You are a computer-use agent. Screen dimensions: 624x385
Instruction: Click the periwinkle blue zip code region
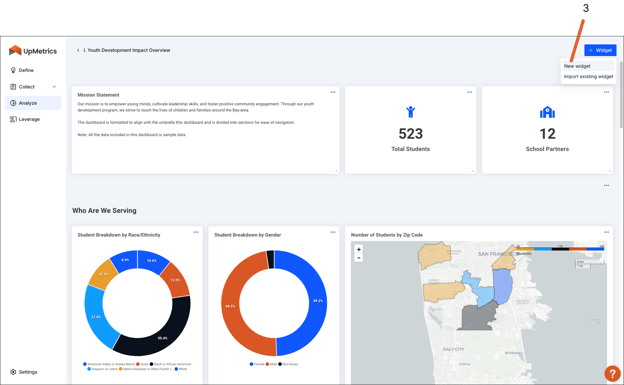click(x=502, y=286)
